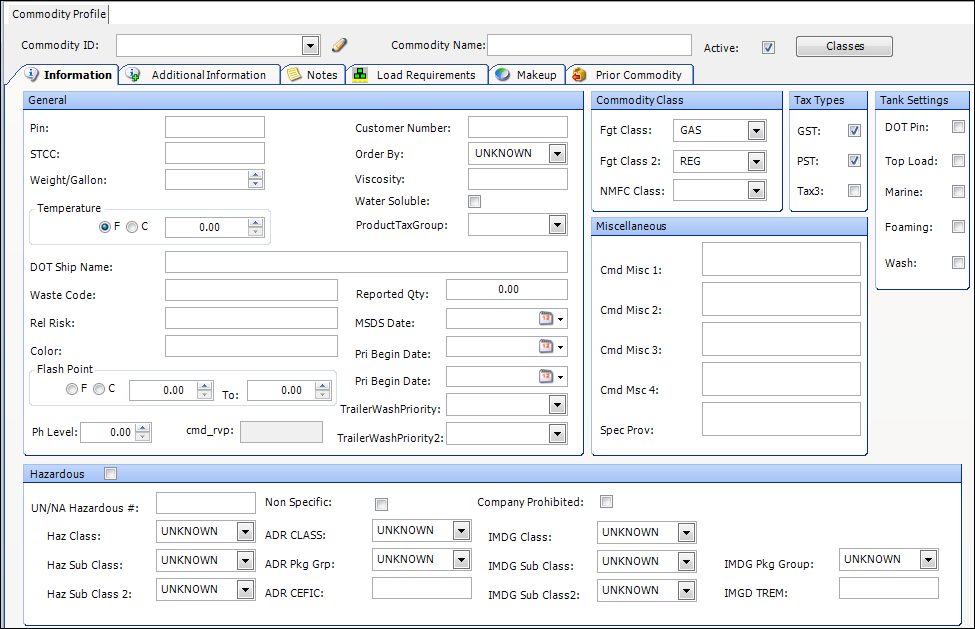Toggle the Active checkbox

(x=768, y=47)
